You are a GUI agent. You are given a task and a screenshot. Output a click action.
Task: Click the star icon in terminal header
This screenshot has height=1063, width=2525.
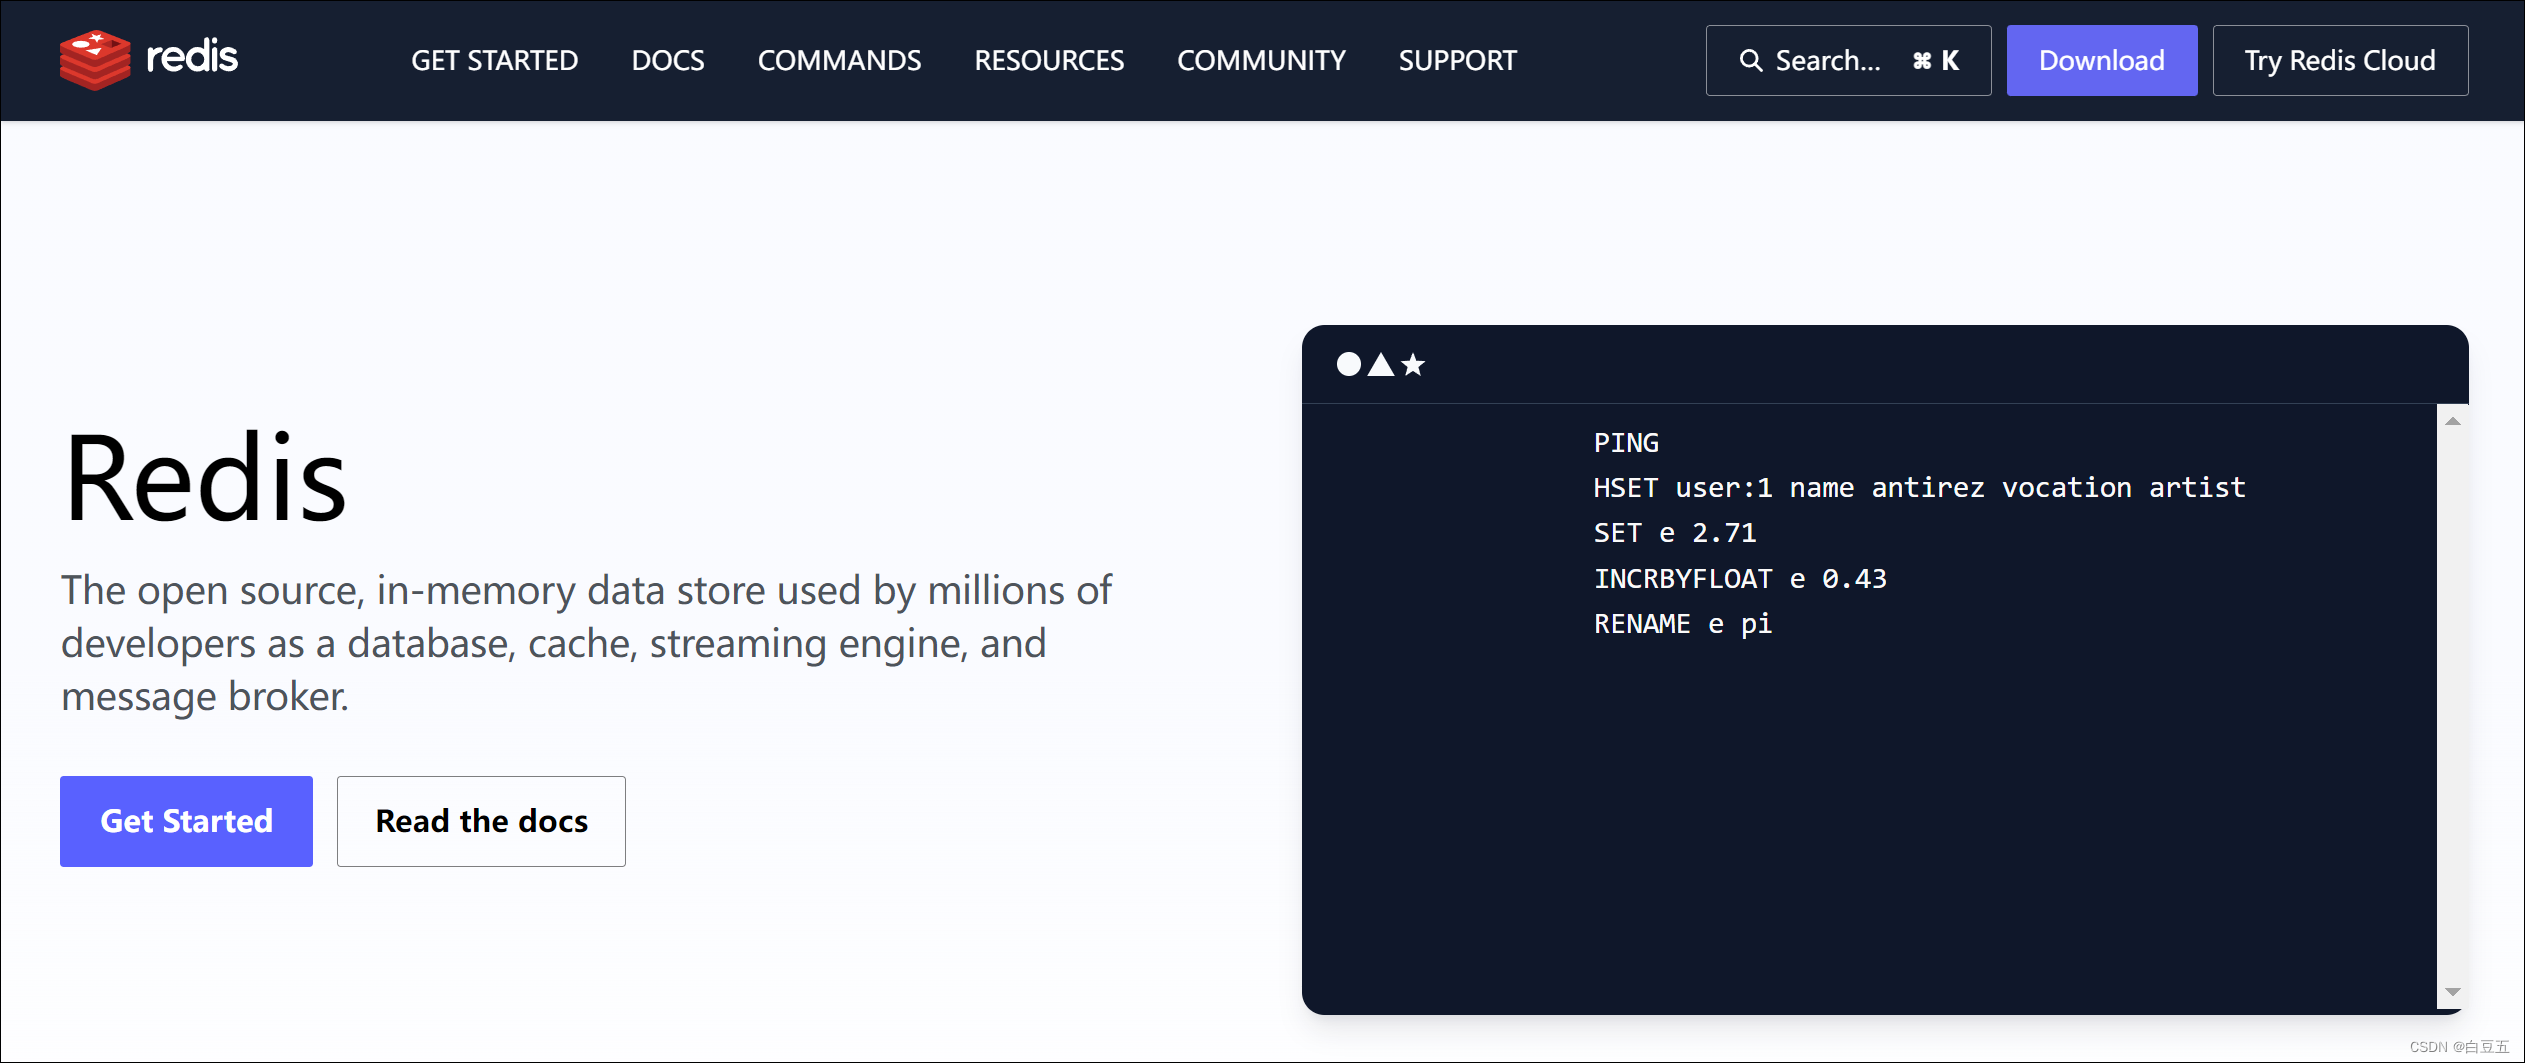[x=1413, y=364]
